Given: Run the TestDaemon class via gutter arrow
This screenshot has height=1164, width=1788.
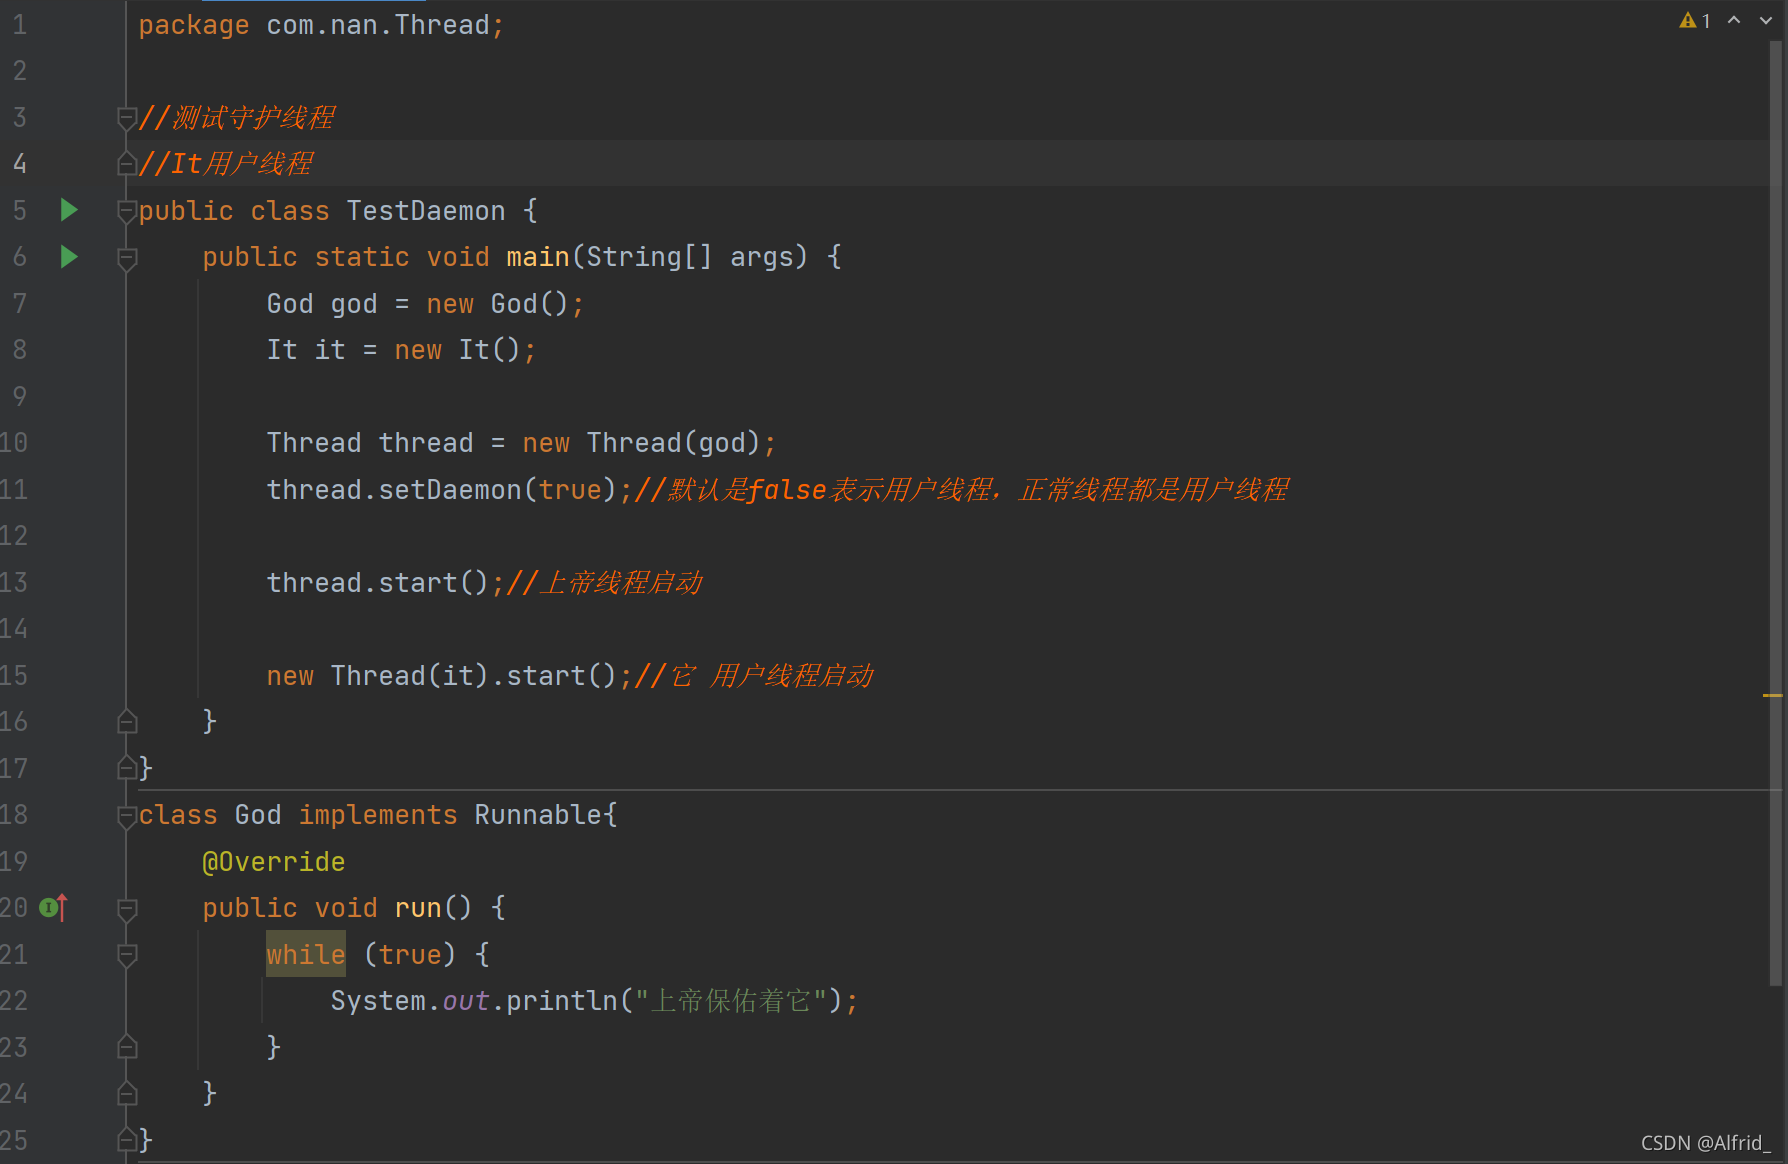Looking at the screenshot, I should (x=69, y=210).
